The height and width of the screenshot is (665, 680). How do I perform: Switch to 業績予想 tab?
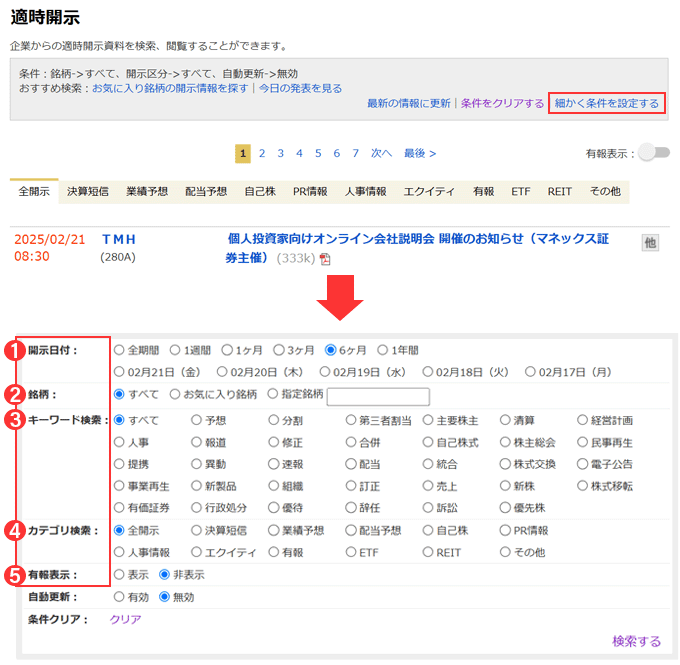(147, 191)
